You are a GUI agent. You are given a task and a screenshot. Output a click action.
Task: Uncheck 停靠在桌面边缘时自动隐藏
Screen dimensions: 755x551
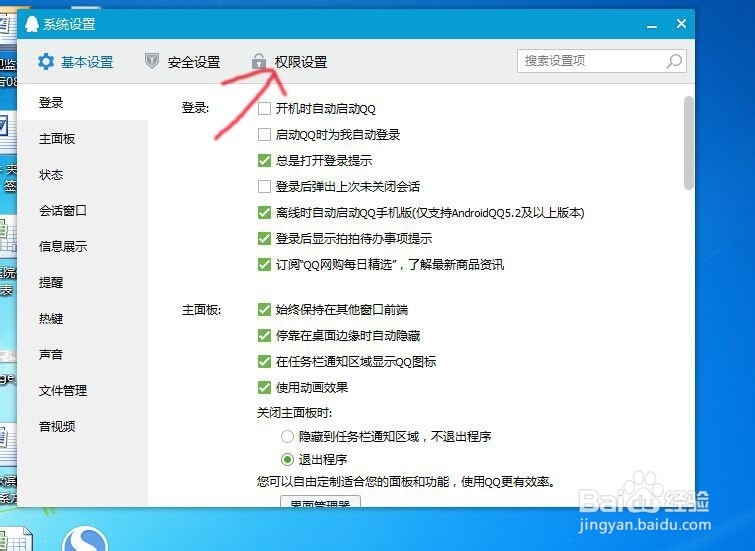click(x=264, y=335)
